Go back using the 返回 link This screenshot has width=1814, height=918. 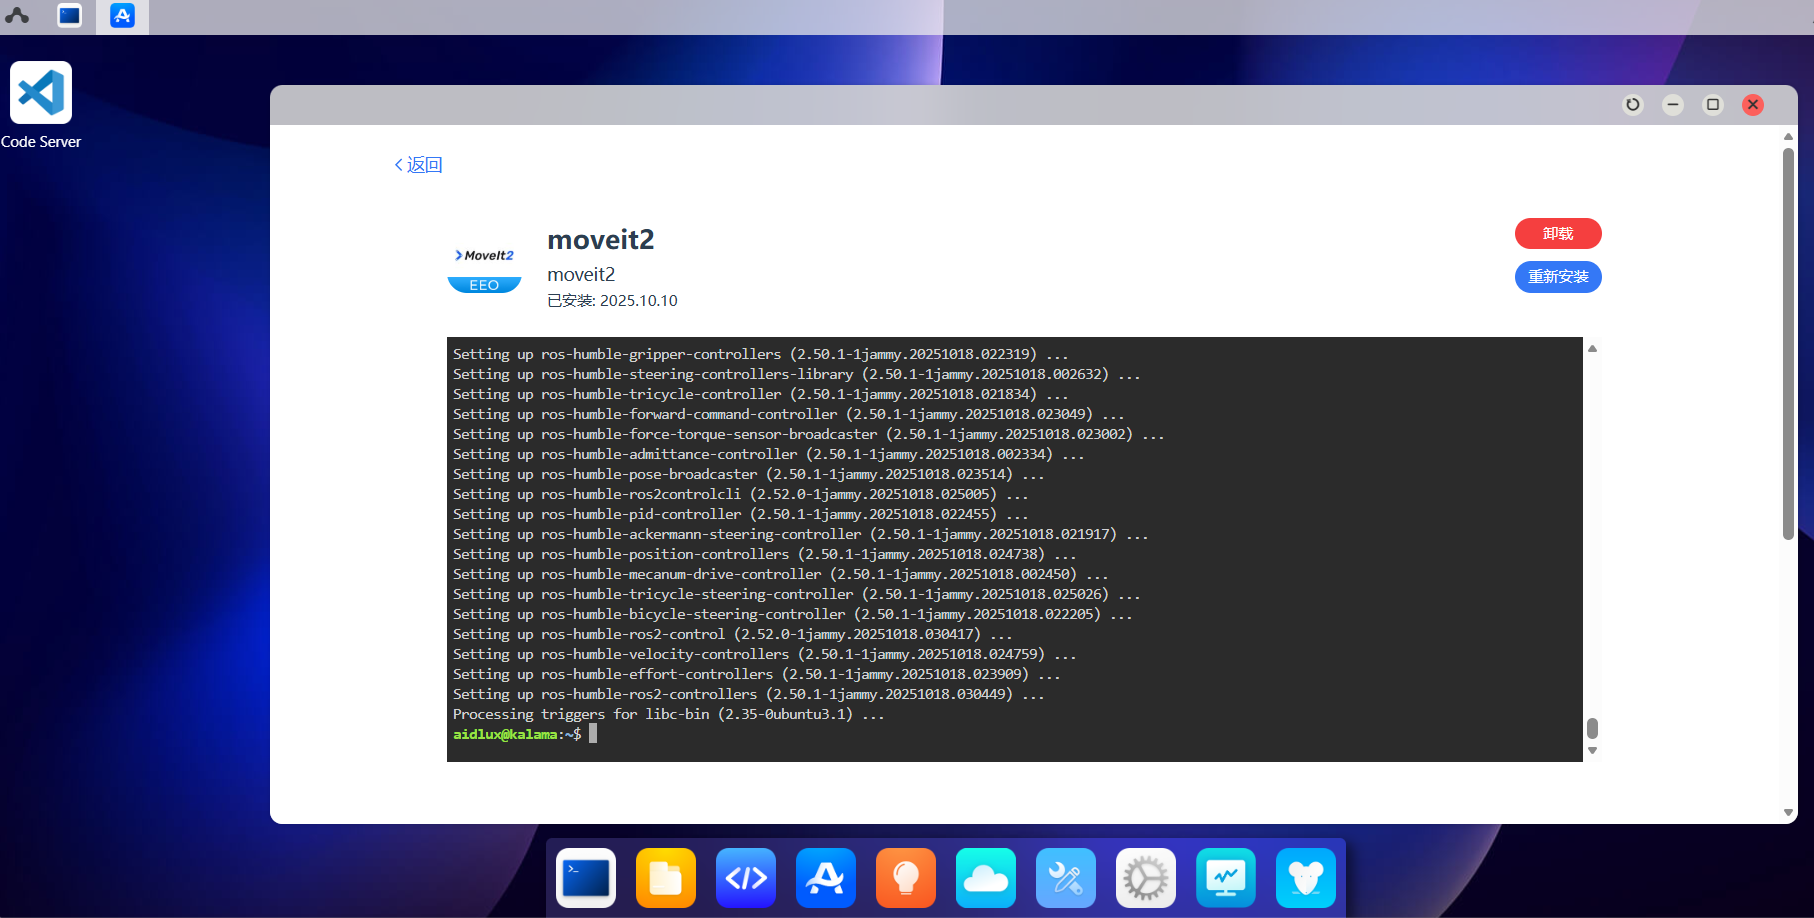[x=419, y=165]
